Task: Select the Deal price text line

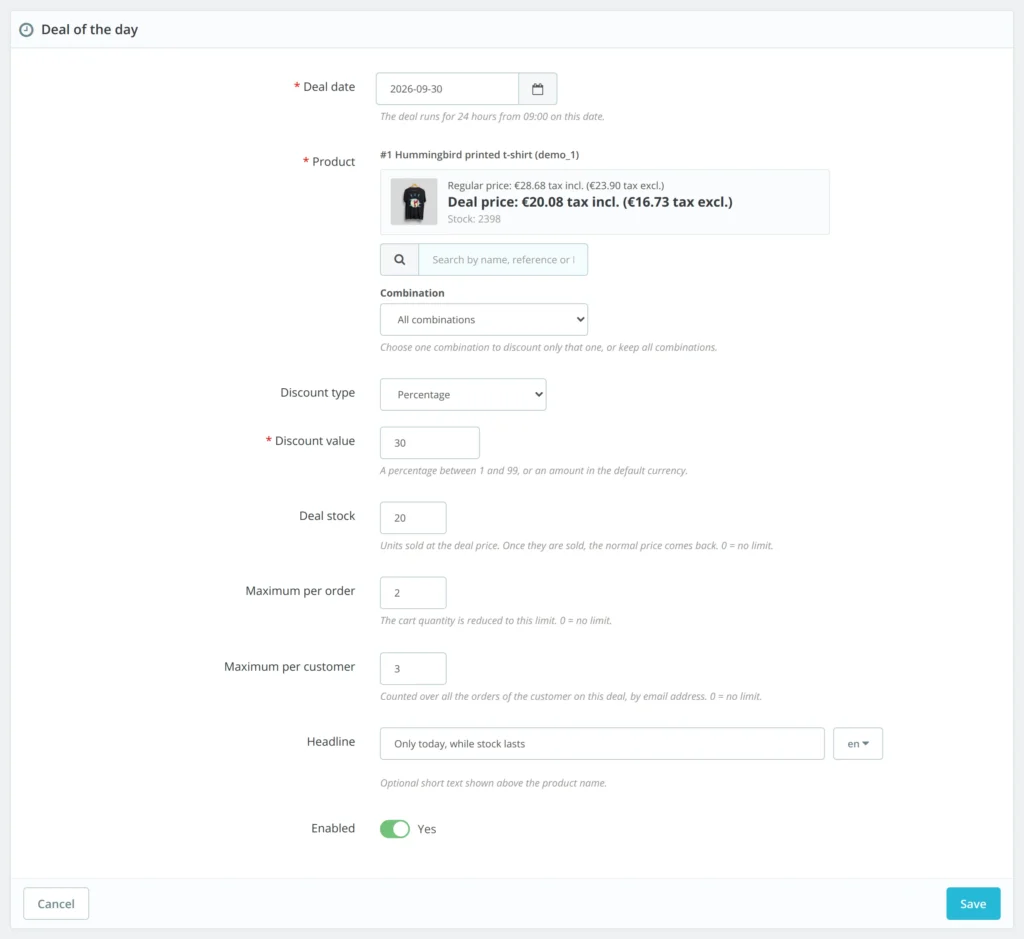Action: coord(590,202)
